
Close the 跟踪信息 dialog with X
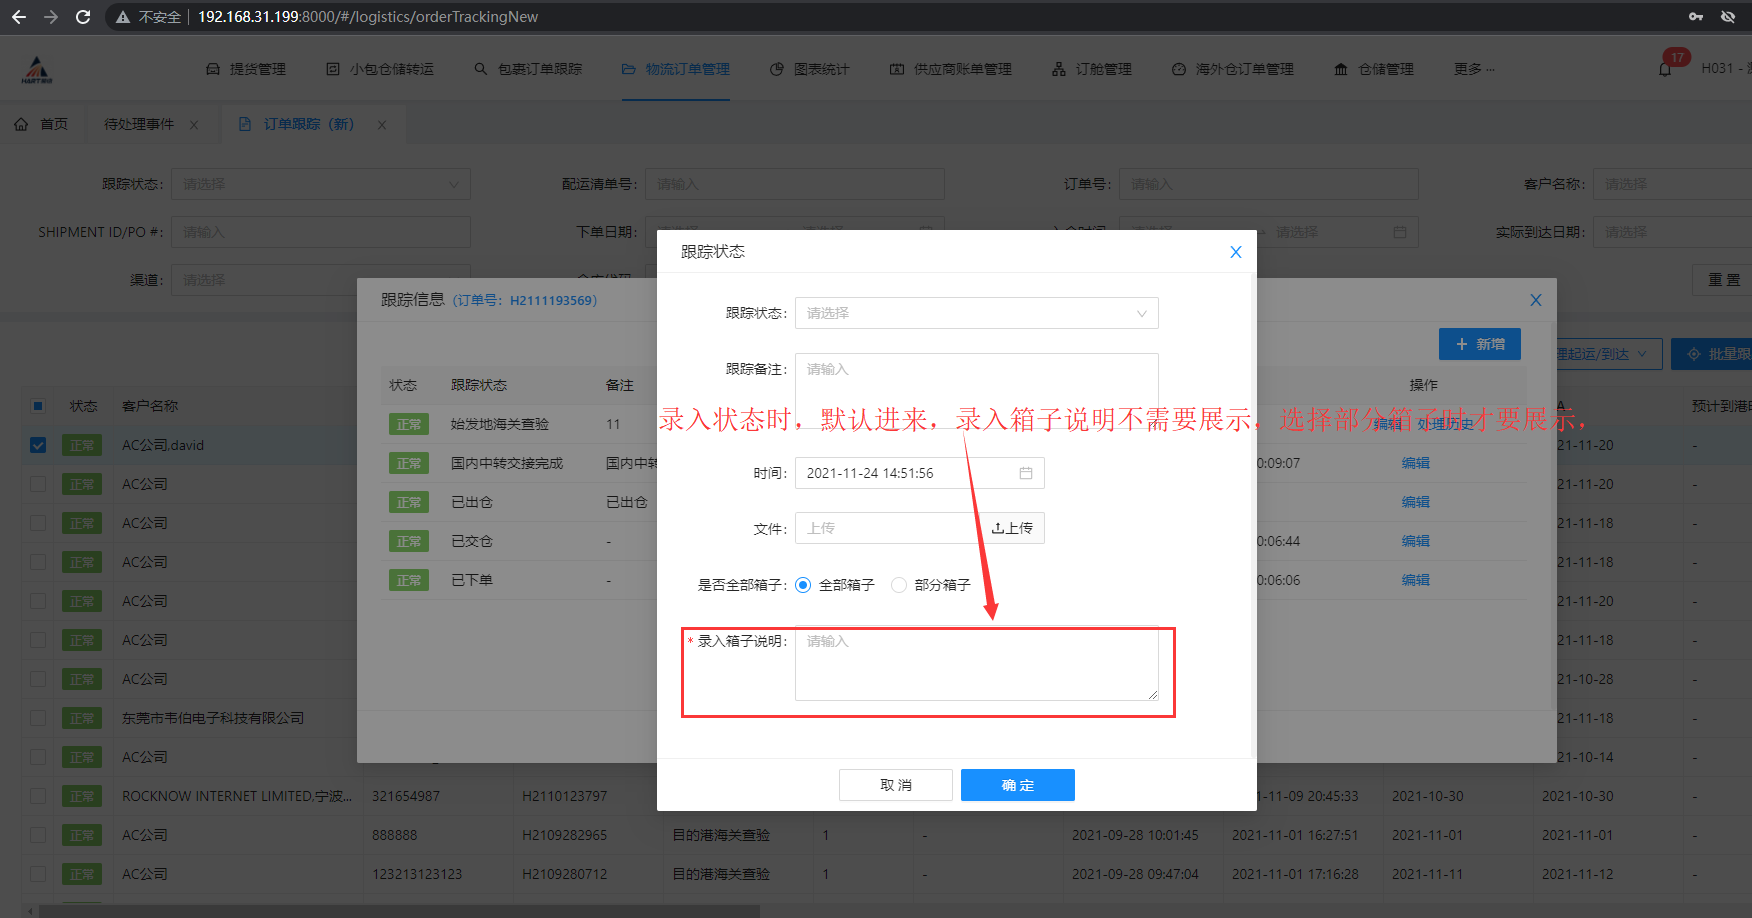point(1536,300)
